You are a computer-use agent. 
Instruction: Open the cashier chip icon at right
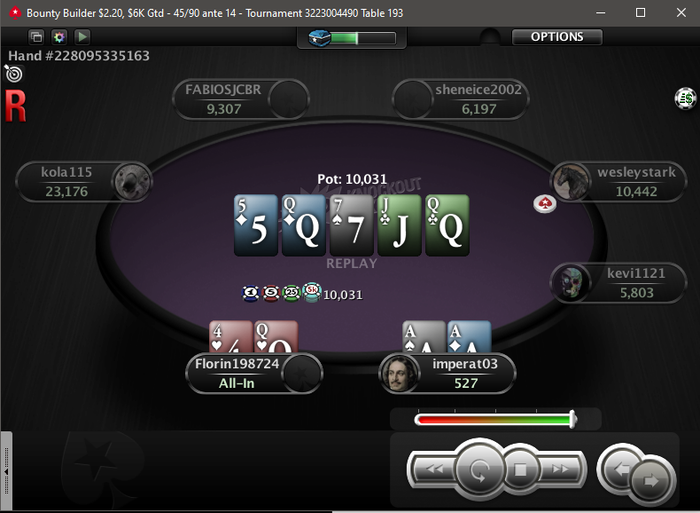tap(685, 98)
